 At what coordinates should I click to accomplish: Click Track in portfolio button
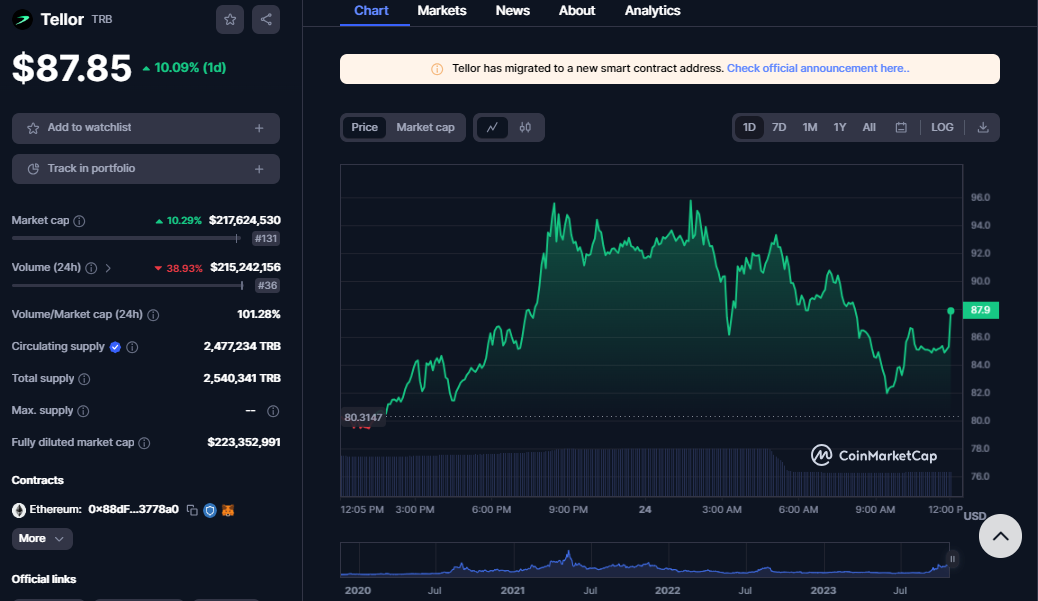click(146, 169)
